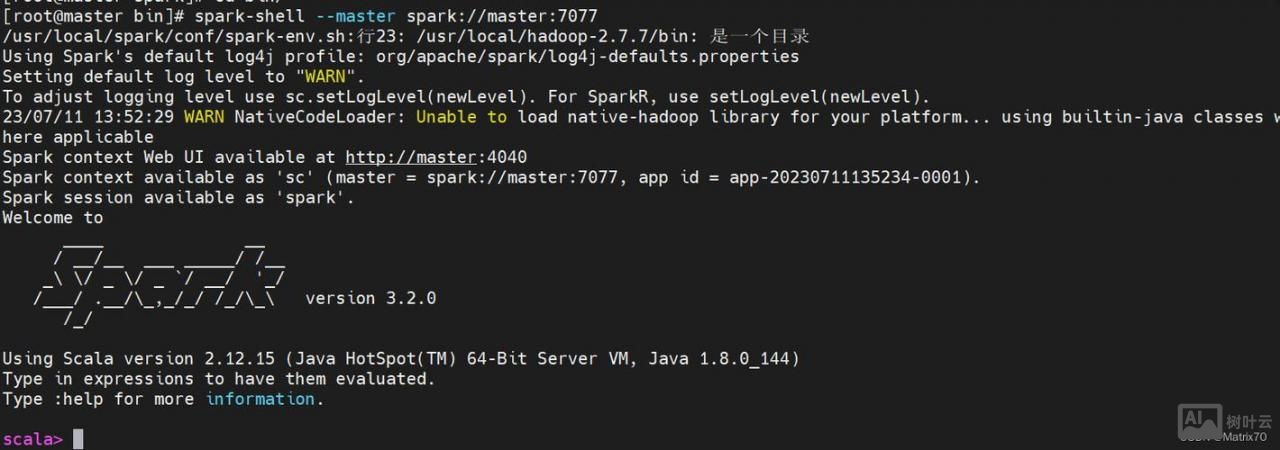
Task: Click the cursor block after scala> prompt
Action: pyautogui.click(x=78, y=438)
